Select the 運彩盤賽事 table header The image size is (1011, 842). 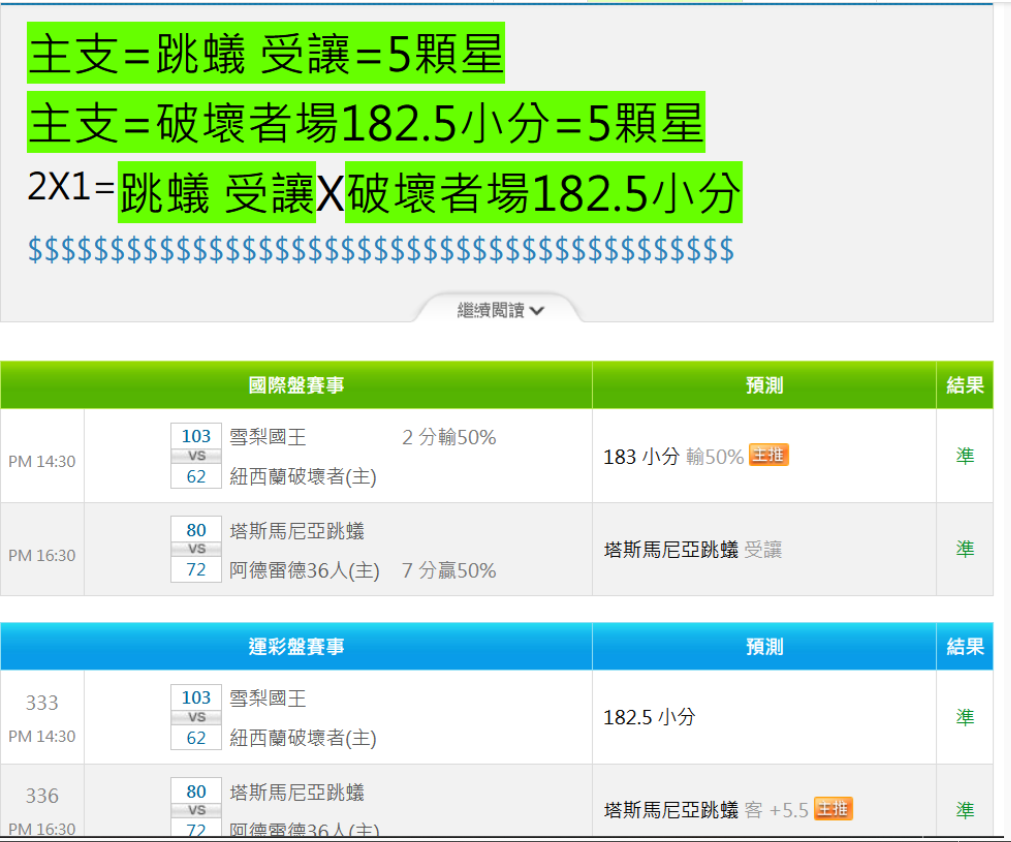[x=296, y=647]
